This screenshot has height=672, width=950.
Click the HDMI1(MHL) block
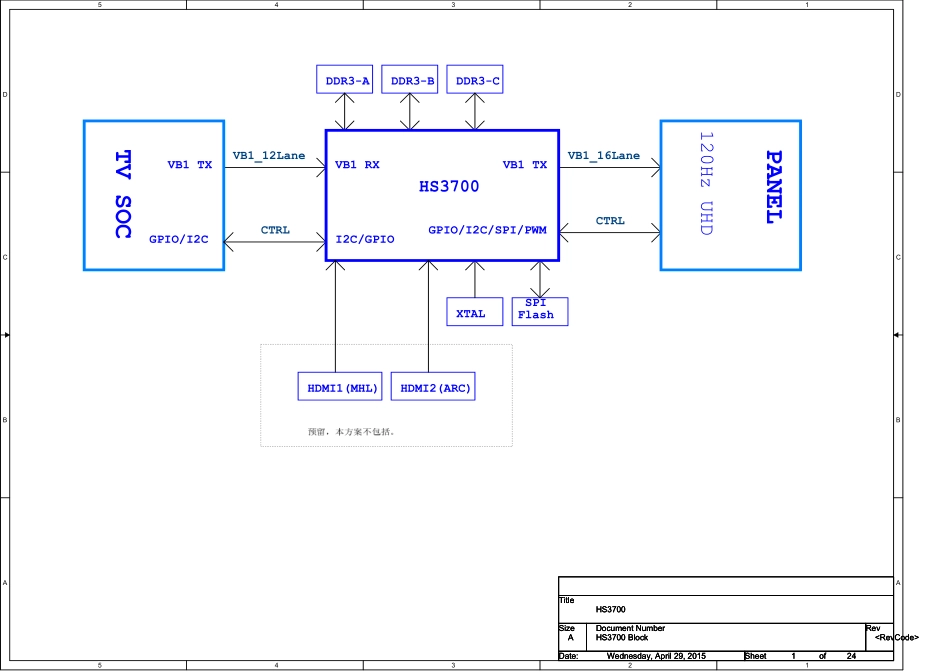click(341, 387)
